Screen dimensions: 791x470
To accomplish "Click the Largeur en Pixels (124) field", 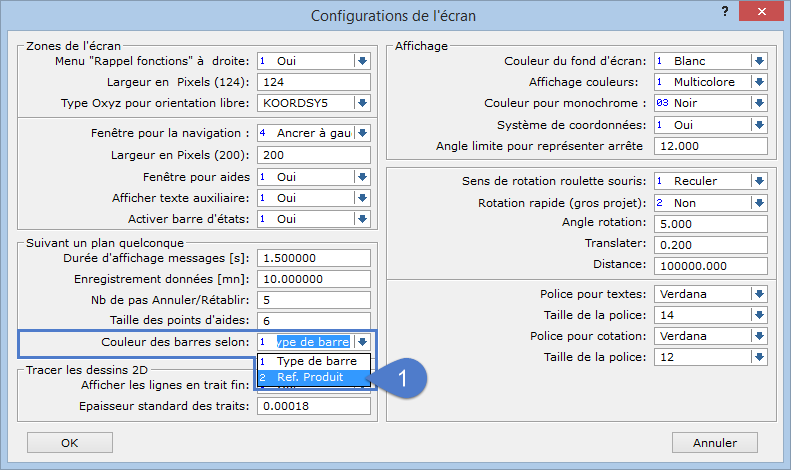I will point(314,82).
